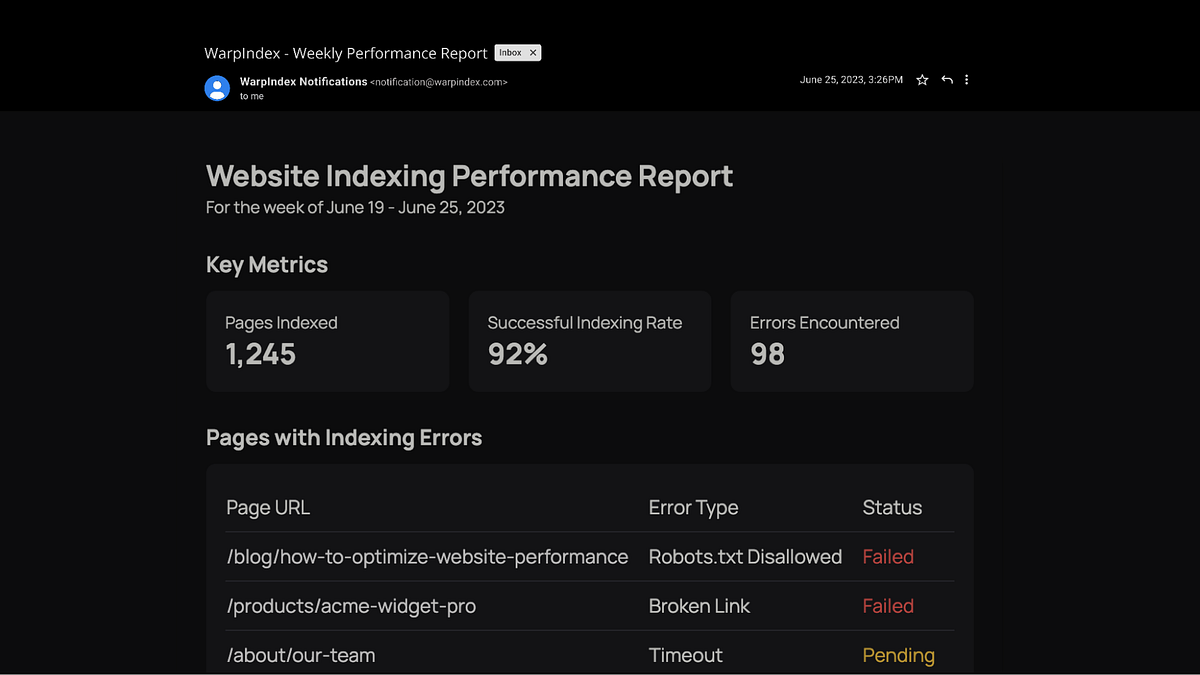The height and width of the screenshot is (675, 1200).
Task: Click the Website Indexing Performance Report title
Action: tap(469, 176)
